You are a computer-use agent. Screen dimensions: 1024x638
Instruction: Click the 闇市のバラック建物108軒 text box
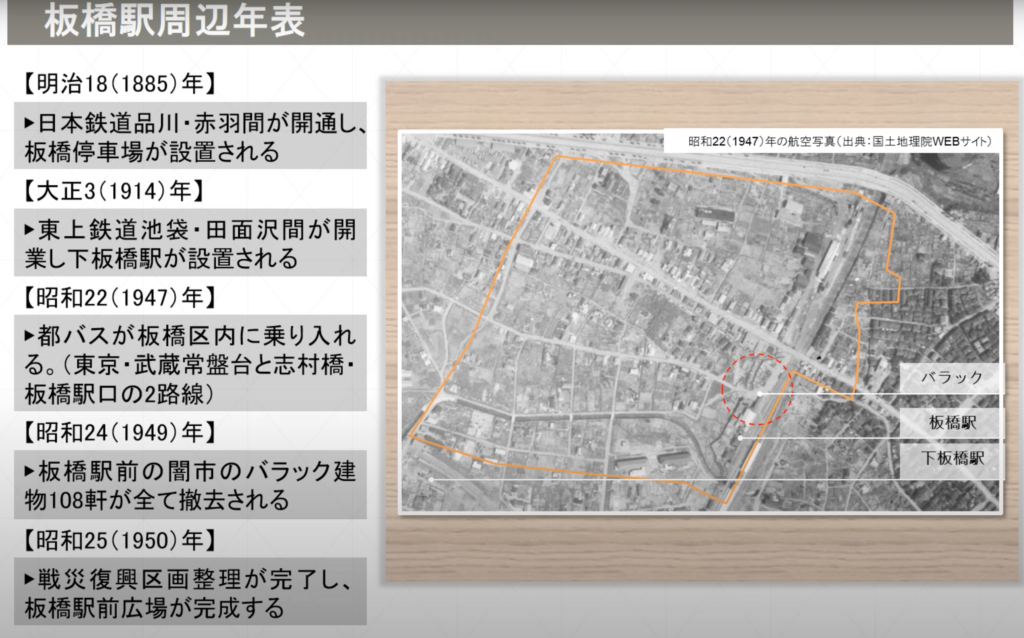tap(190, 485)
